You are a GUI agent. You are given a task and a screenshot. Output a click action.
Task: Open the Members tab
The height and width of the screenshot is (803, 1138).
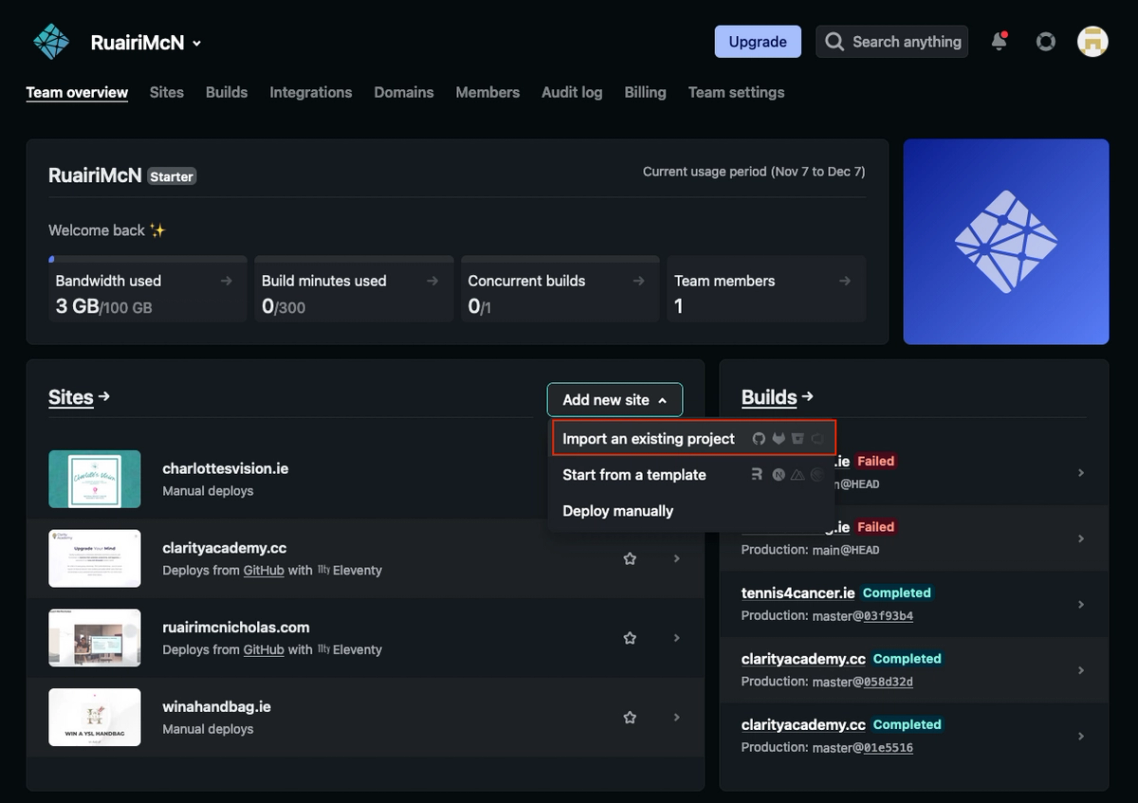[x=488, y=92]
